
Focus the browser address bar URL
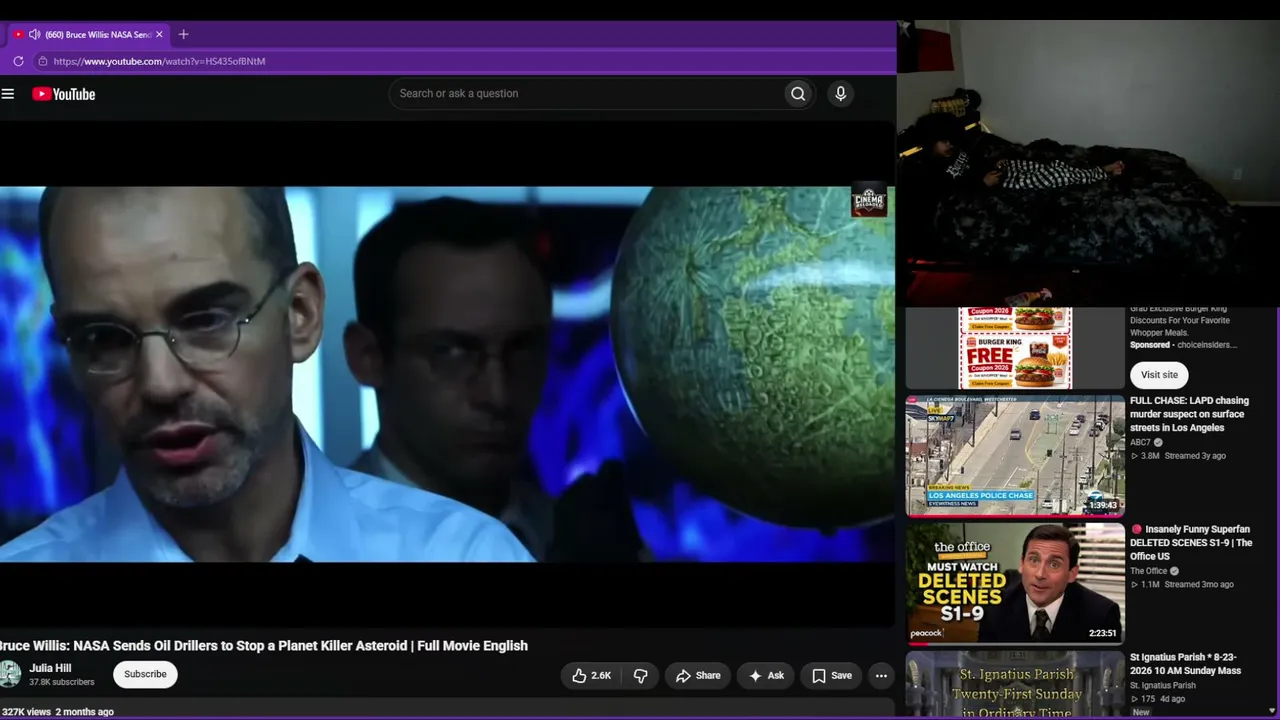[x=159, y=61]
